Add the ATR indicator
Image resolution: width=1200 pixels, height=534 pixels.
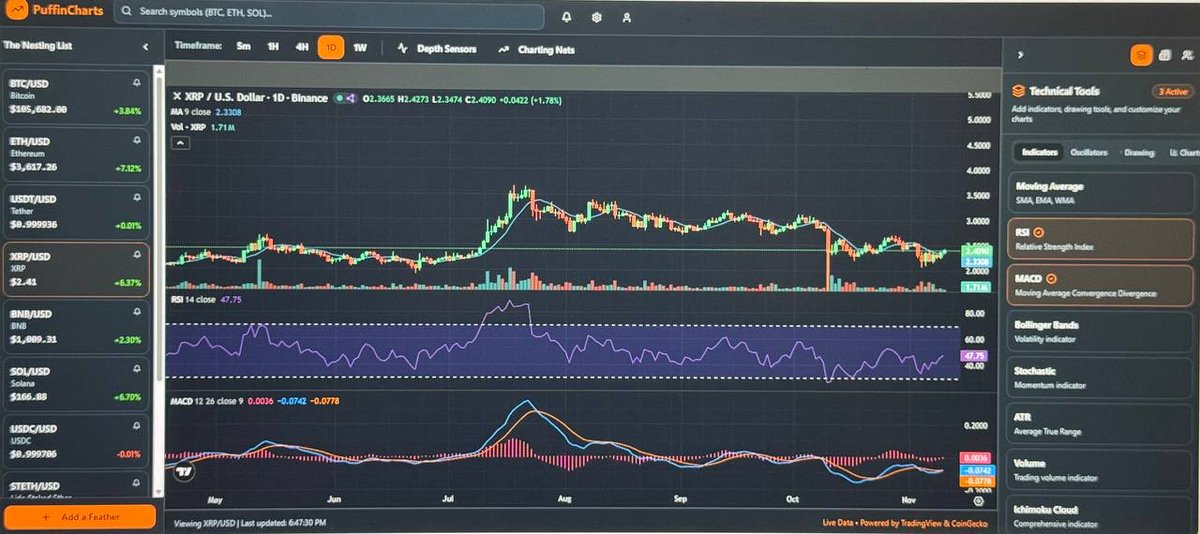[1100, 423]
